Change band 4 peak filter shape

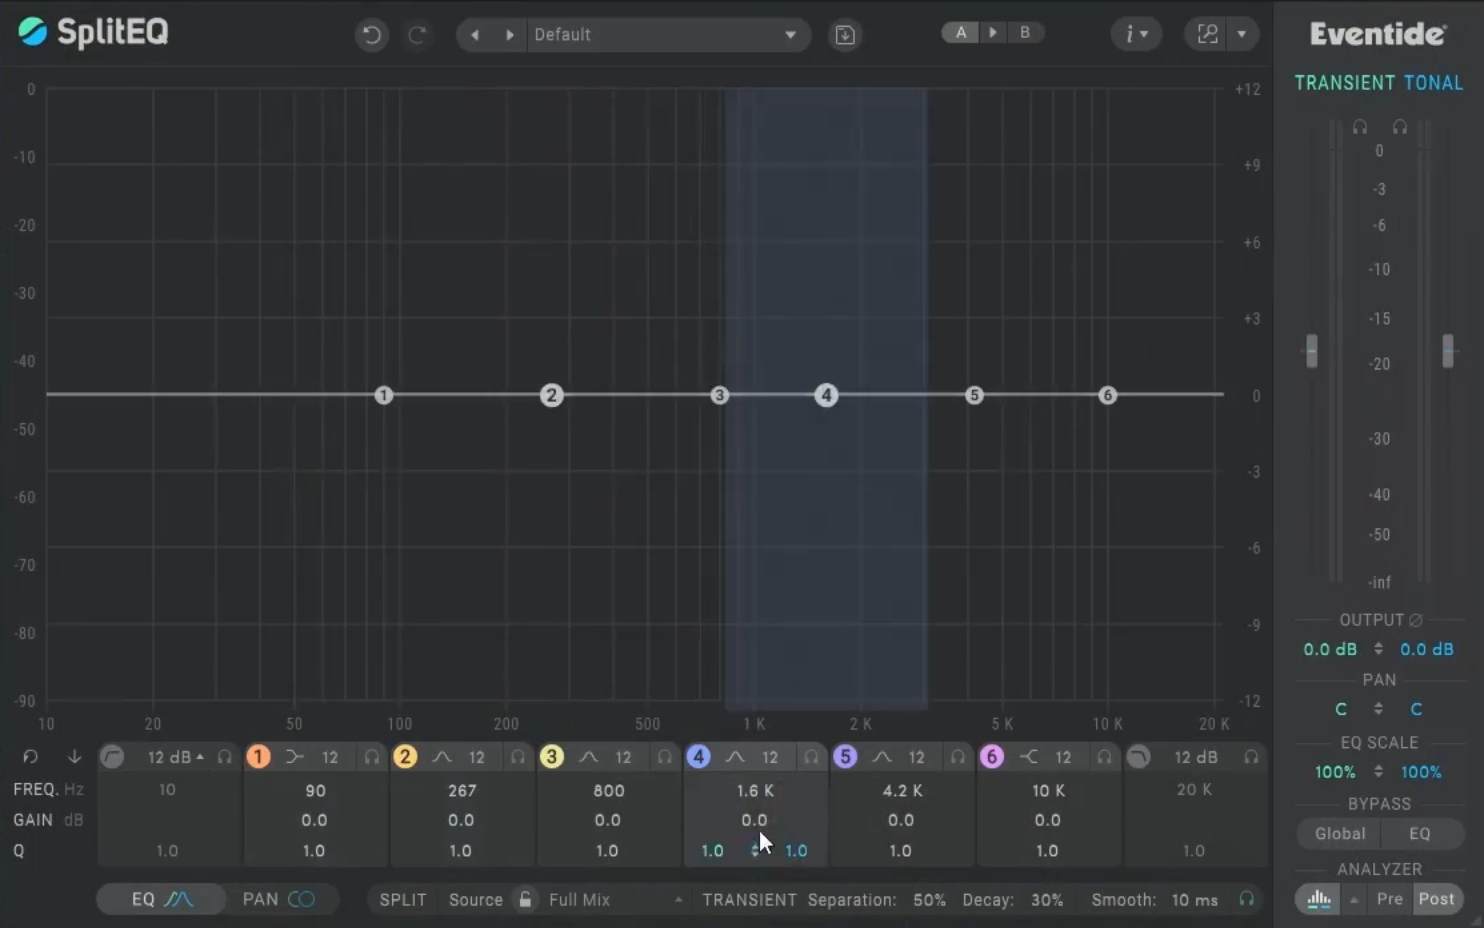point(735,757)
